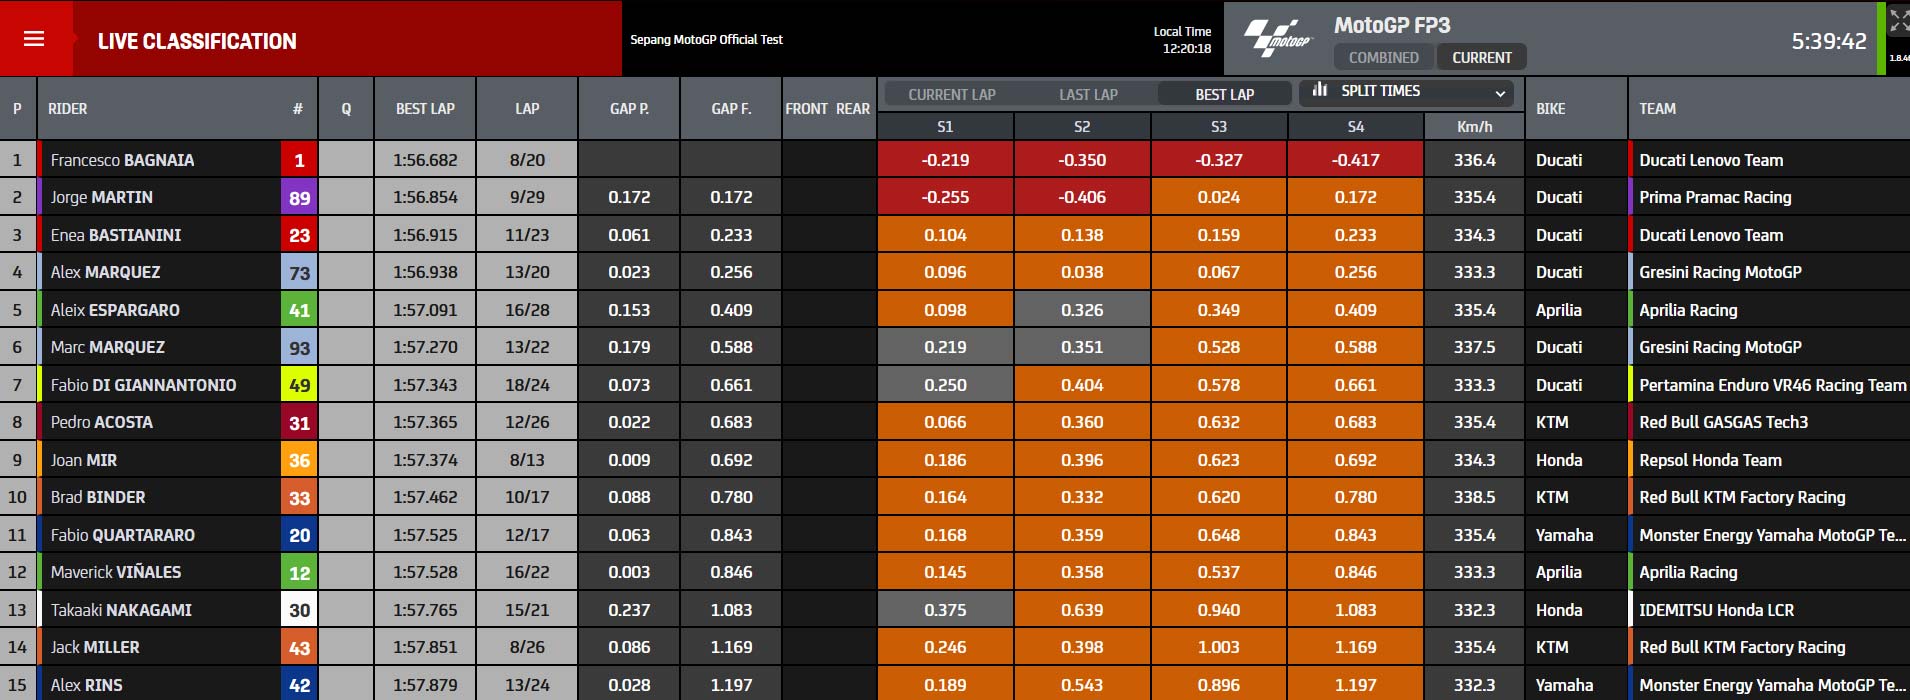Select rider Alex MARQUEZ

[105, 272]
